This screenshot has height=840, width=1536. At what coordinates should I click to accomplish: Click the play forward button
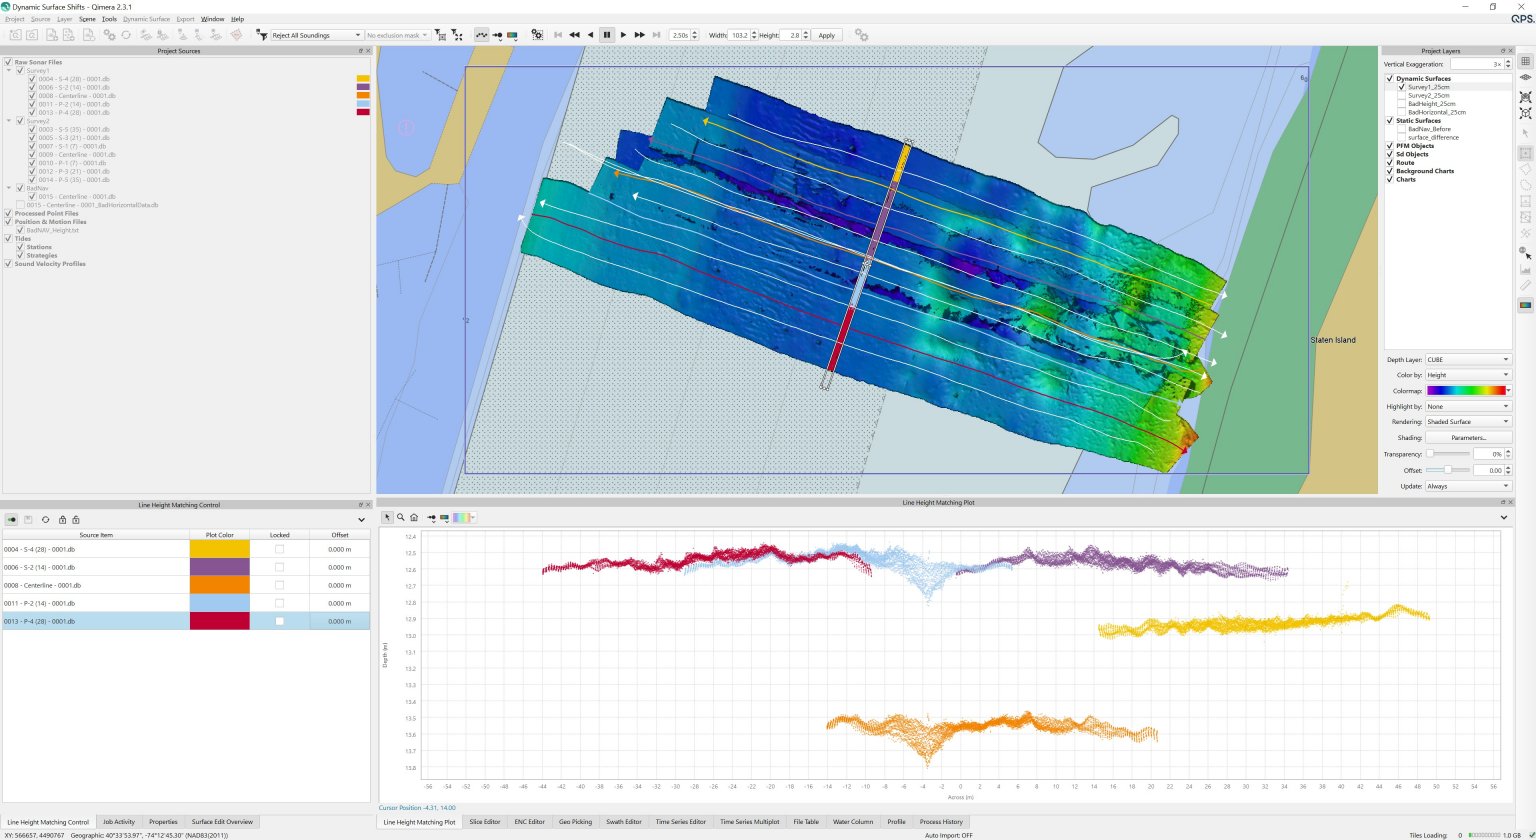623,35
